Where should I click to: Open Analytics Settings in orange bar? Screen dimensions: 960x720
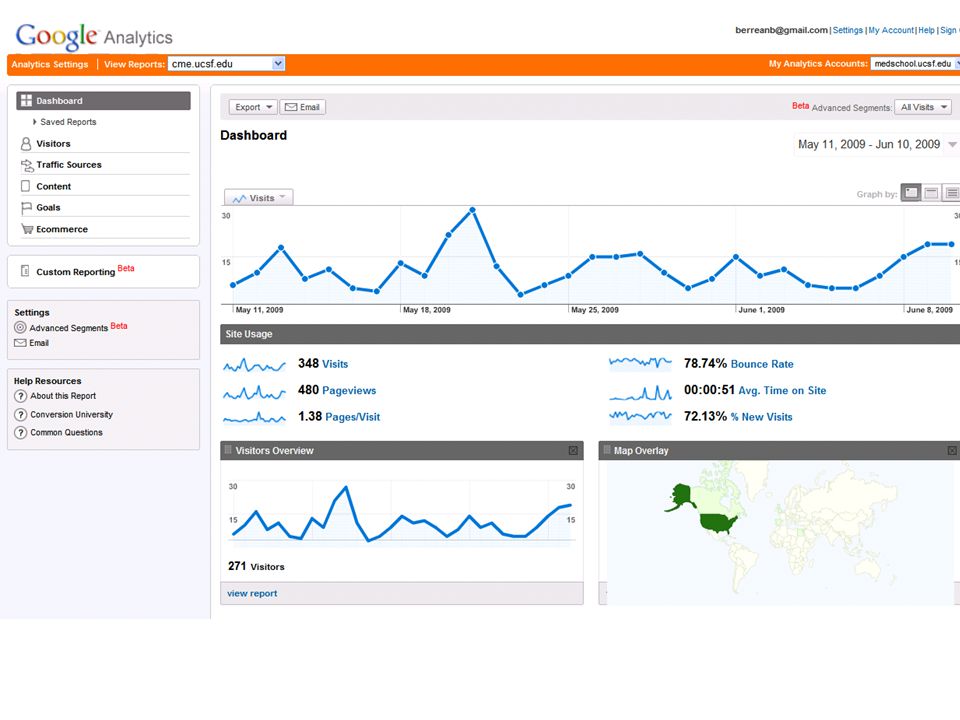pyautogui.click(x=50, y=64)
